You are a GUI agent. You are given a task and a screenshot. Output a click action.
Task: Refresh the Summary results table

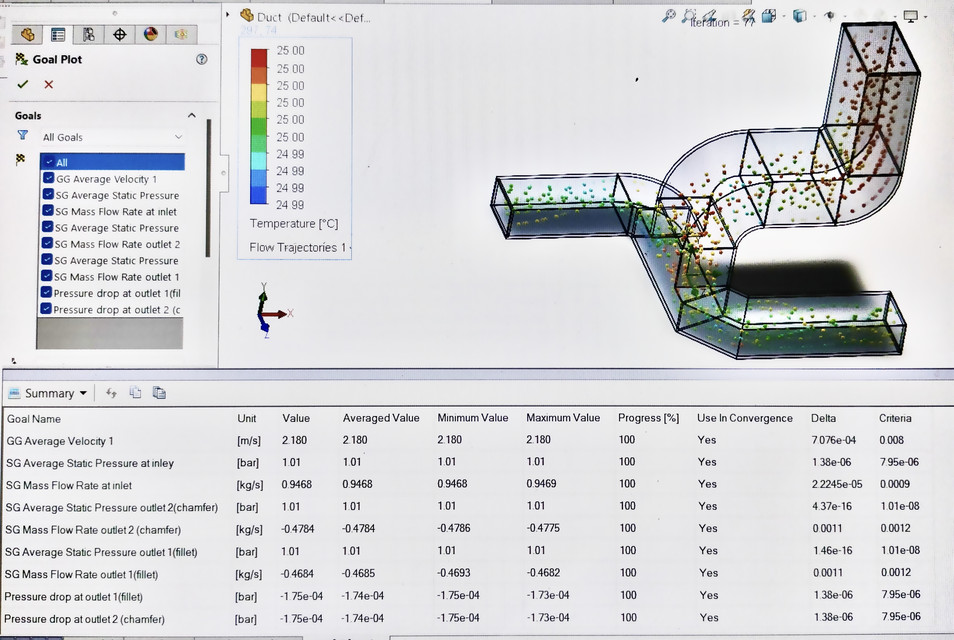pos(111,392)
